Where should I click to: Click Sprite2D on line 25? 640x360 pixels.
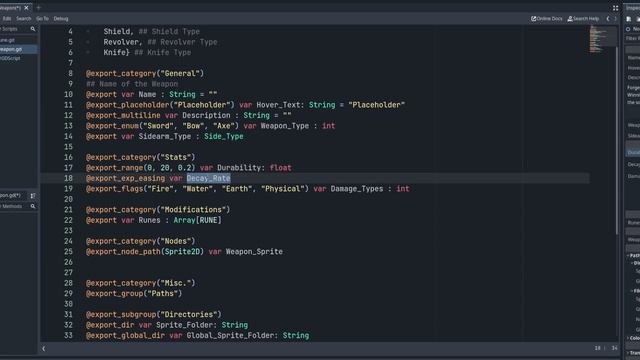[x=182, y=251]
